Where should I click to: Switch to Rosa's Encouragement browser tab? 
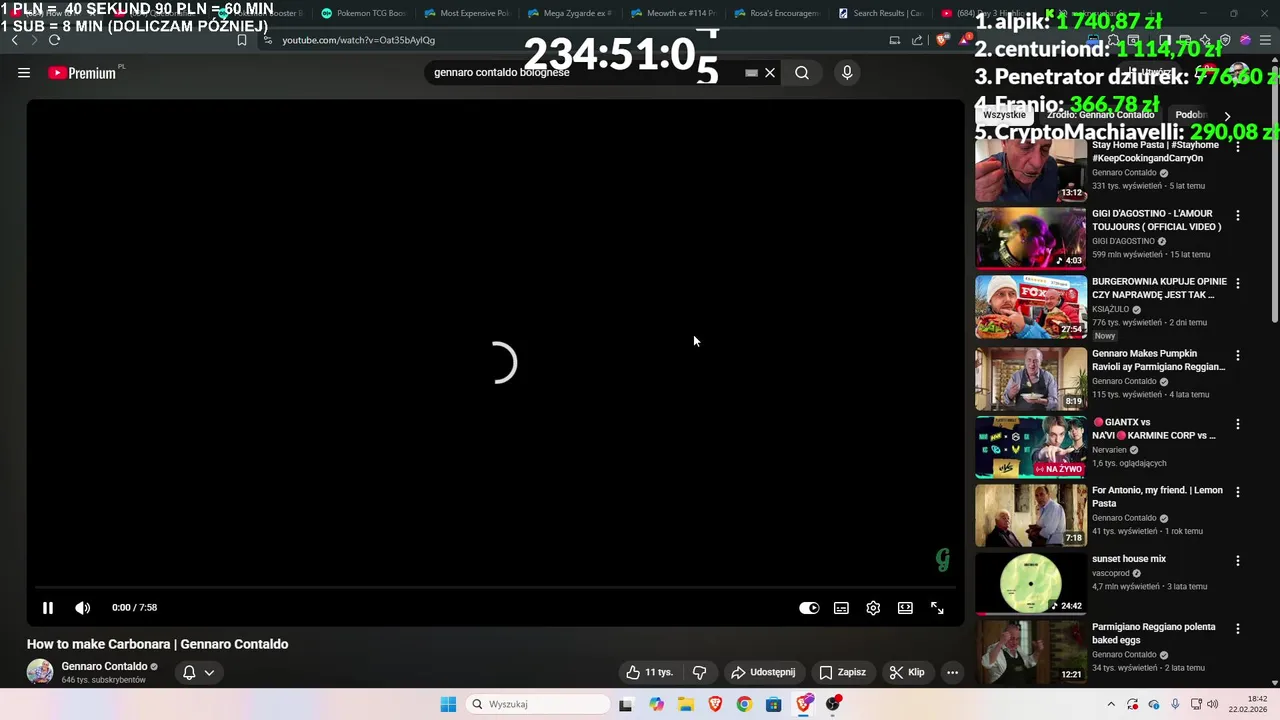click(x=777, y=13)
